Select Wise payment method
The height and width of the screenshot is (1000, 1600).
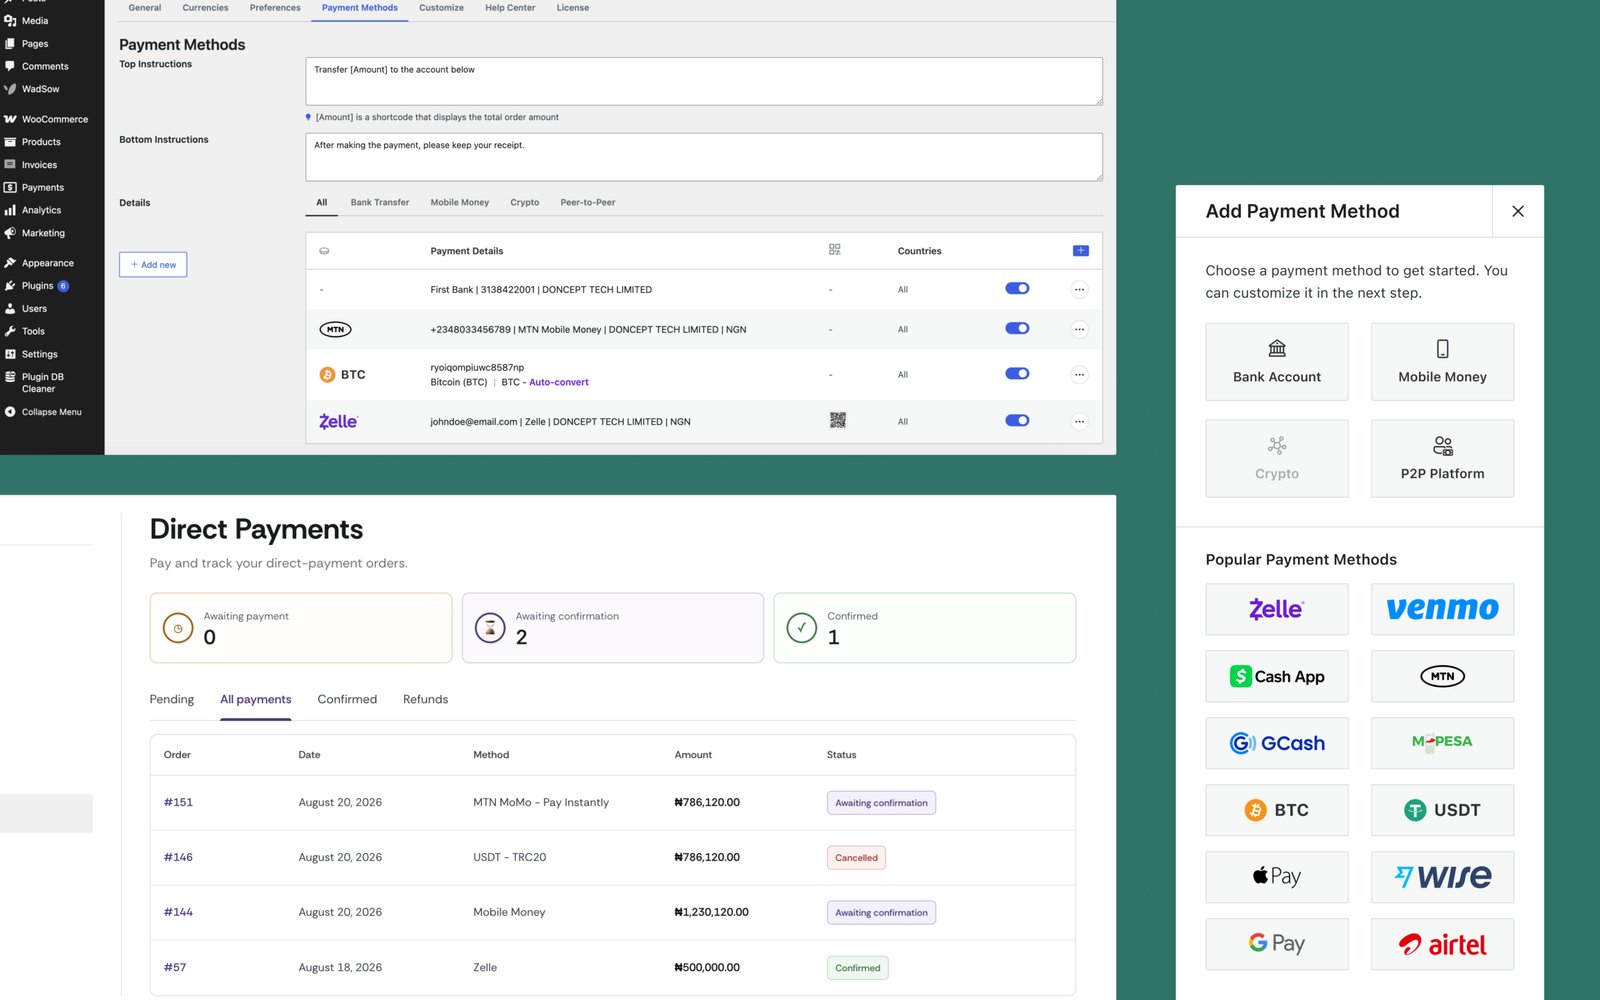click(x=1442, y=877)
